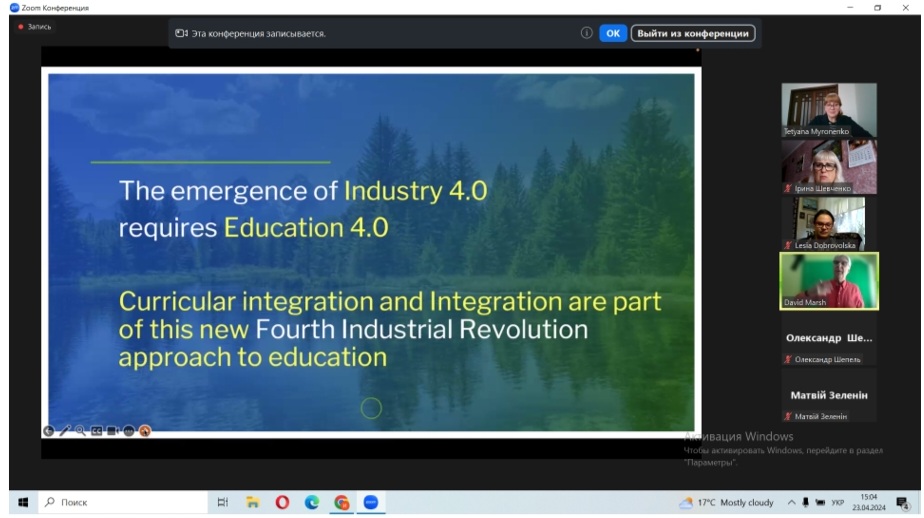Go to previous slide with back arrow
This screenshot has height=518, width=924.
click(x=48, y=431)
